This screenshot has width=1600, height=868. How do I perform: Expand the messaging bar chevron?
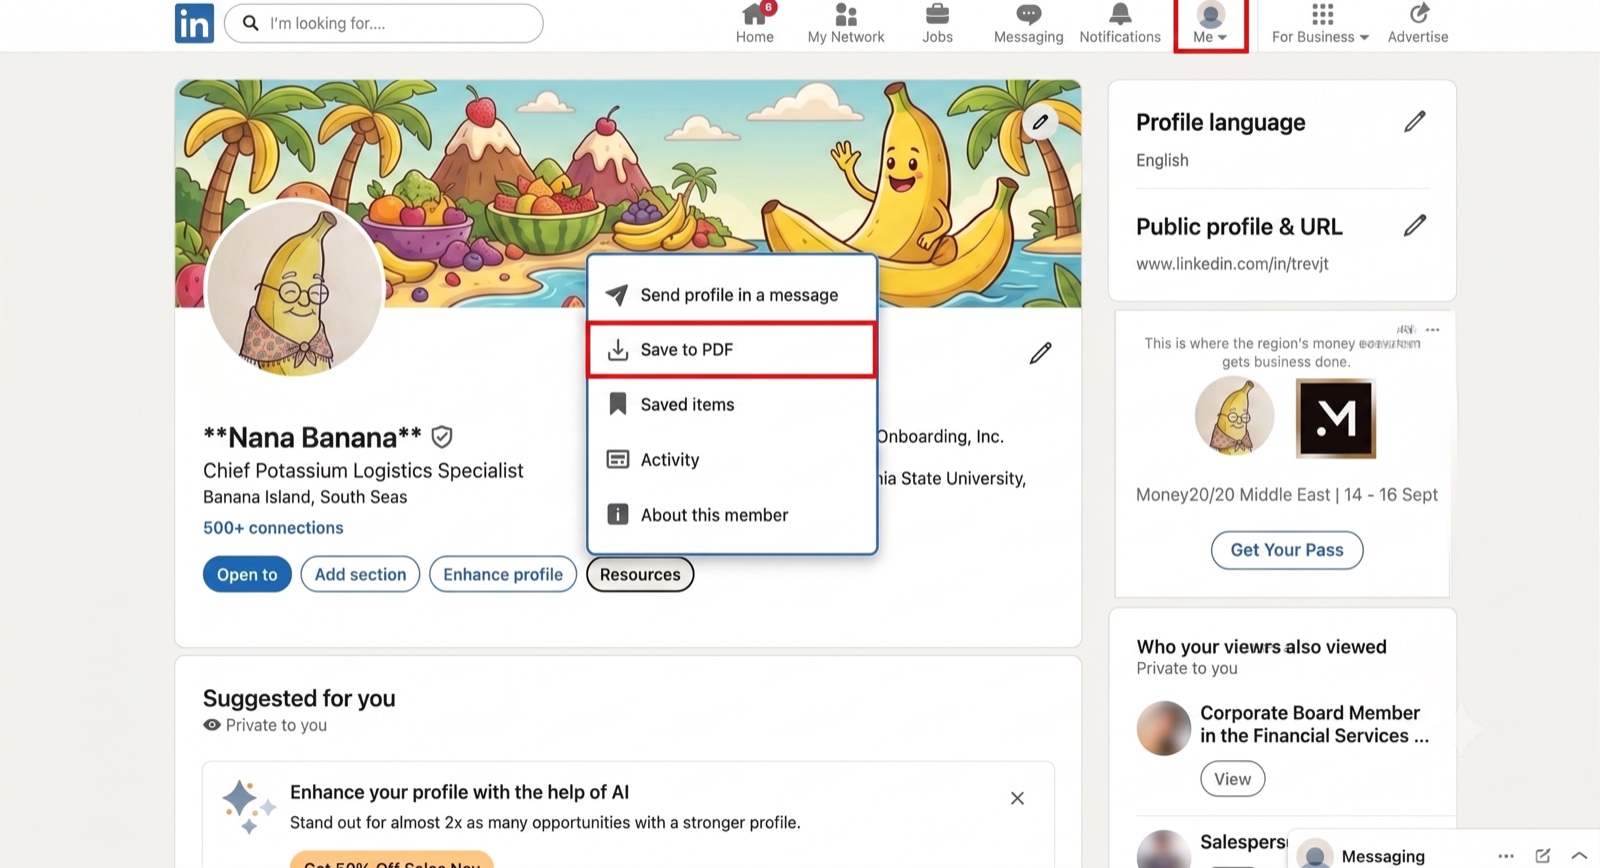(x=1580, y=856)
